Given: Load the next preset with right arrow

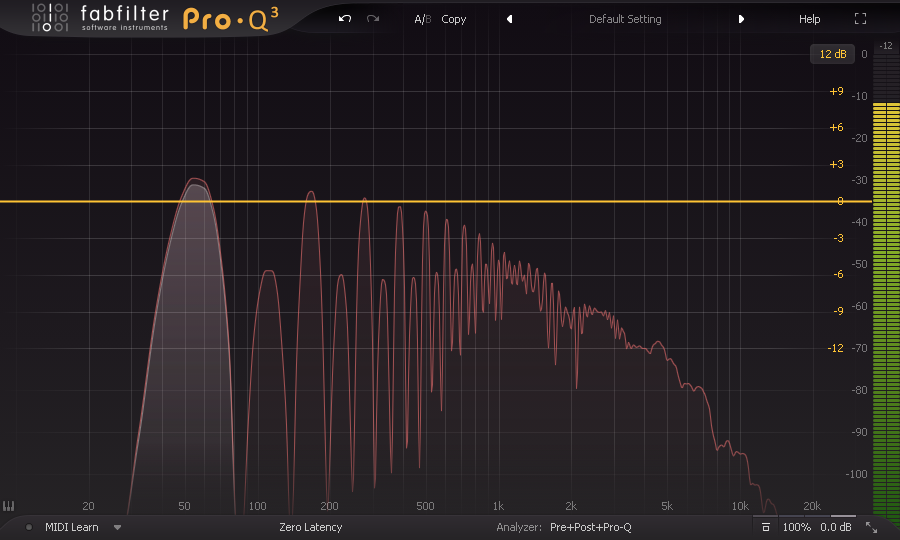Looking at the screenshot, I should (x=741, y=19).
